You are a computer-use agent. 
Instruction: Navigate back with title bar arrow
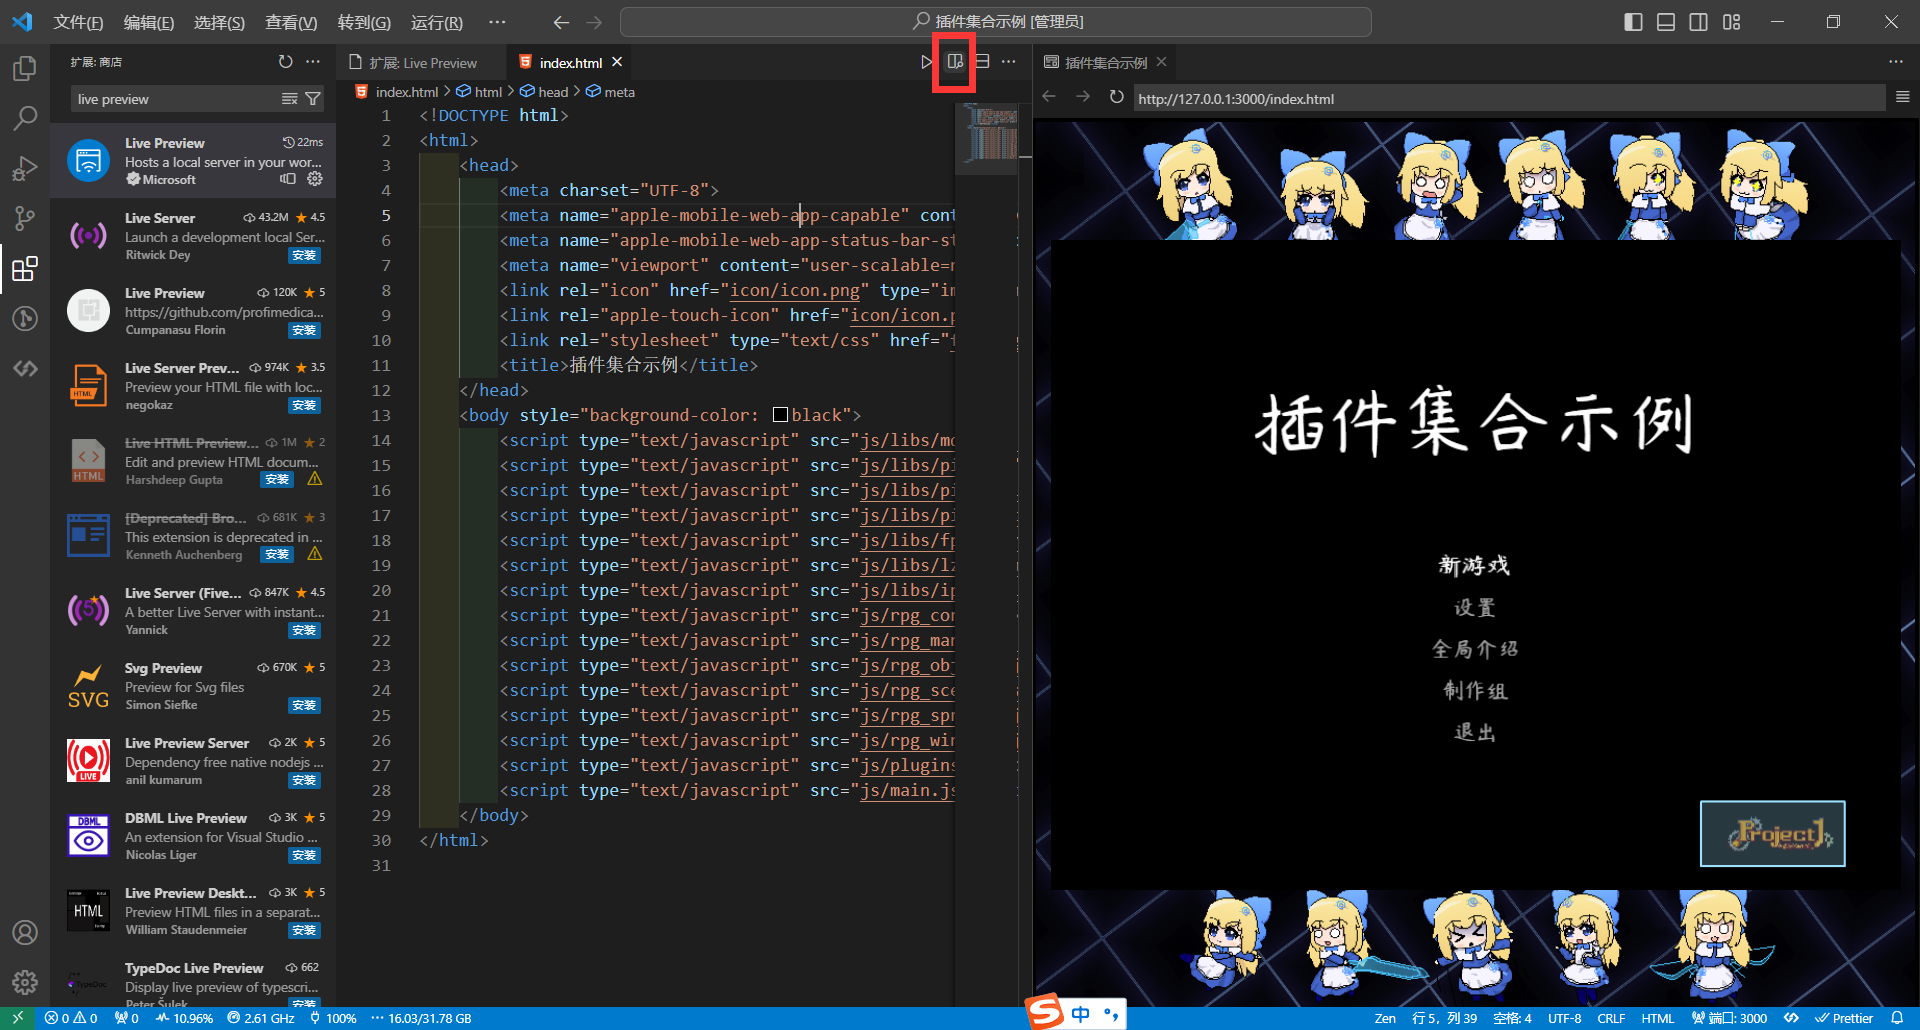tap(561, 22)
